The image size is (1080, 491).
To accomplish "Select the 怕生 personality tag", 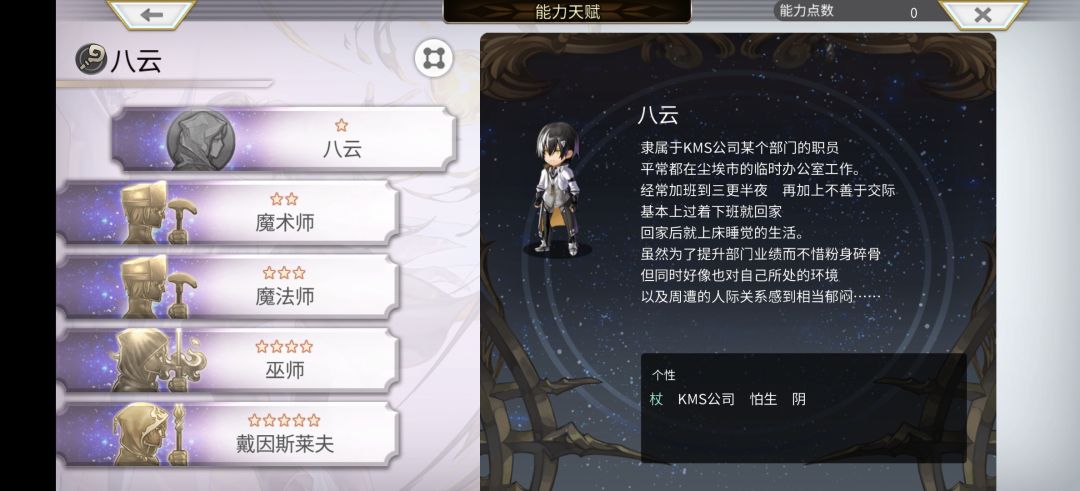I will point(763,399).
